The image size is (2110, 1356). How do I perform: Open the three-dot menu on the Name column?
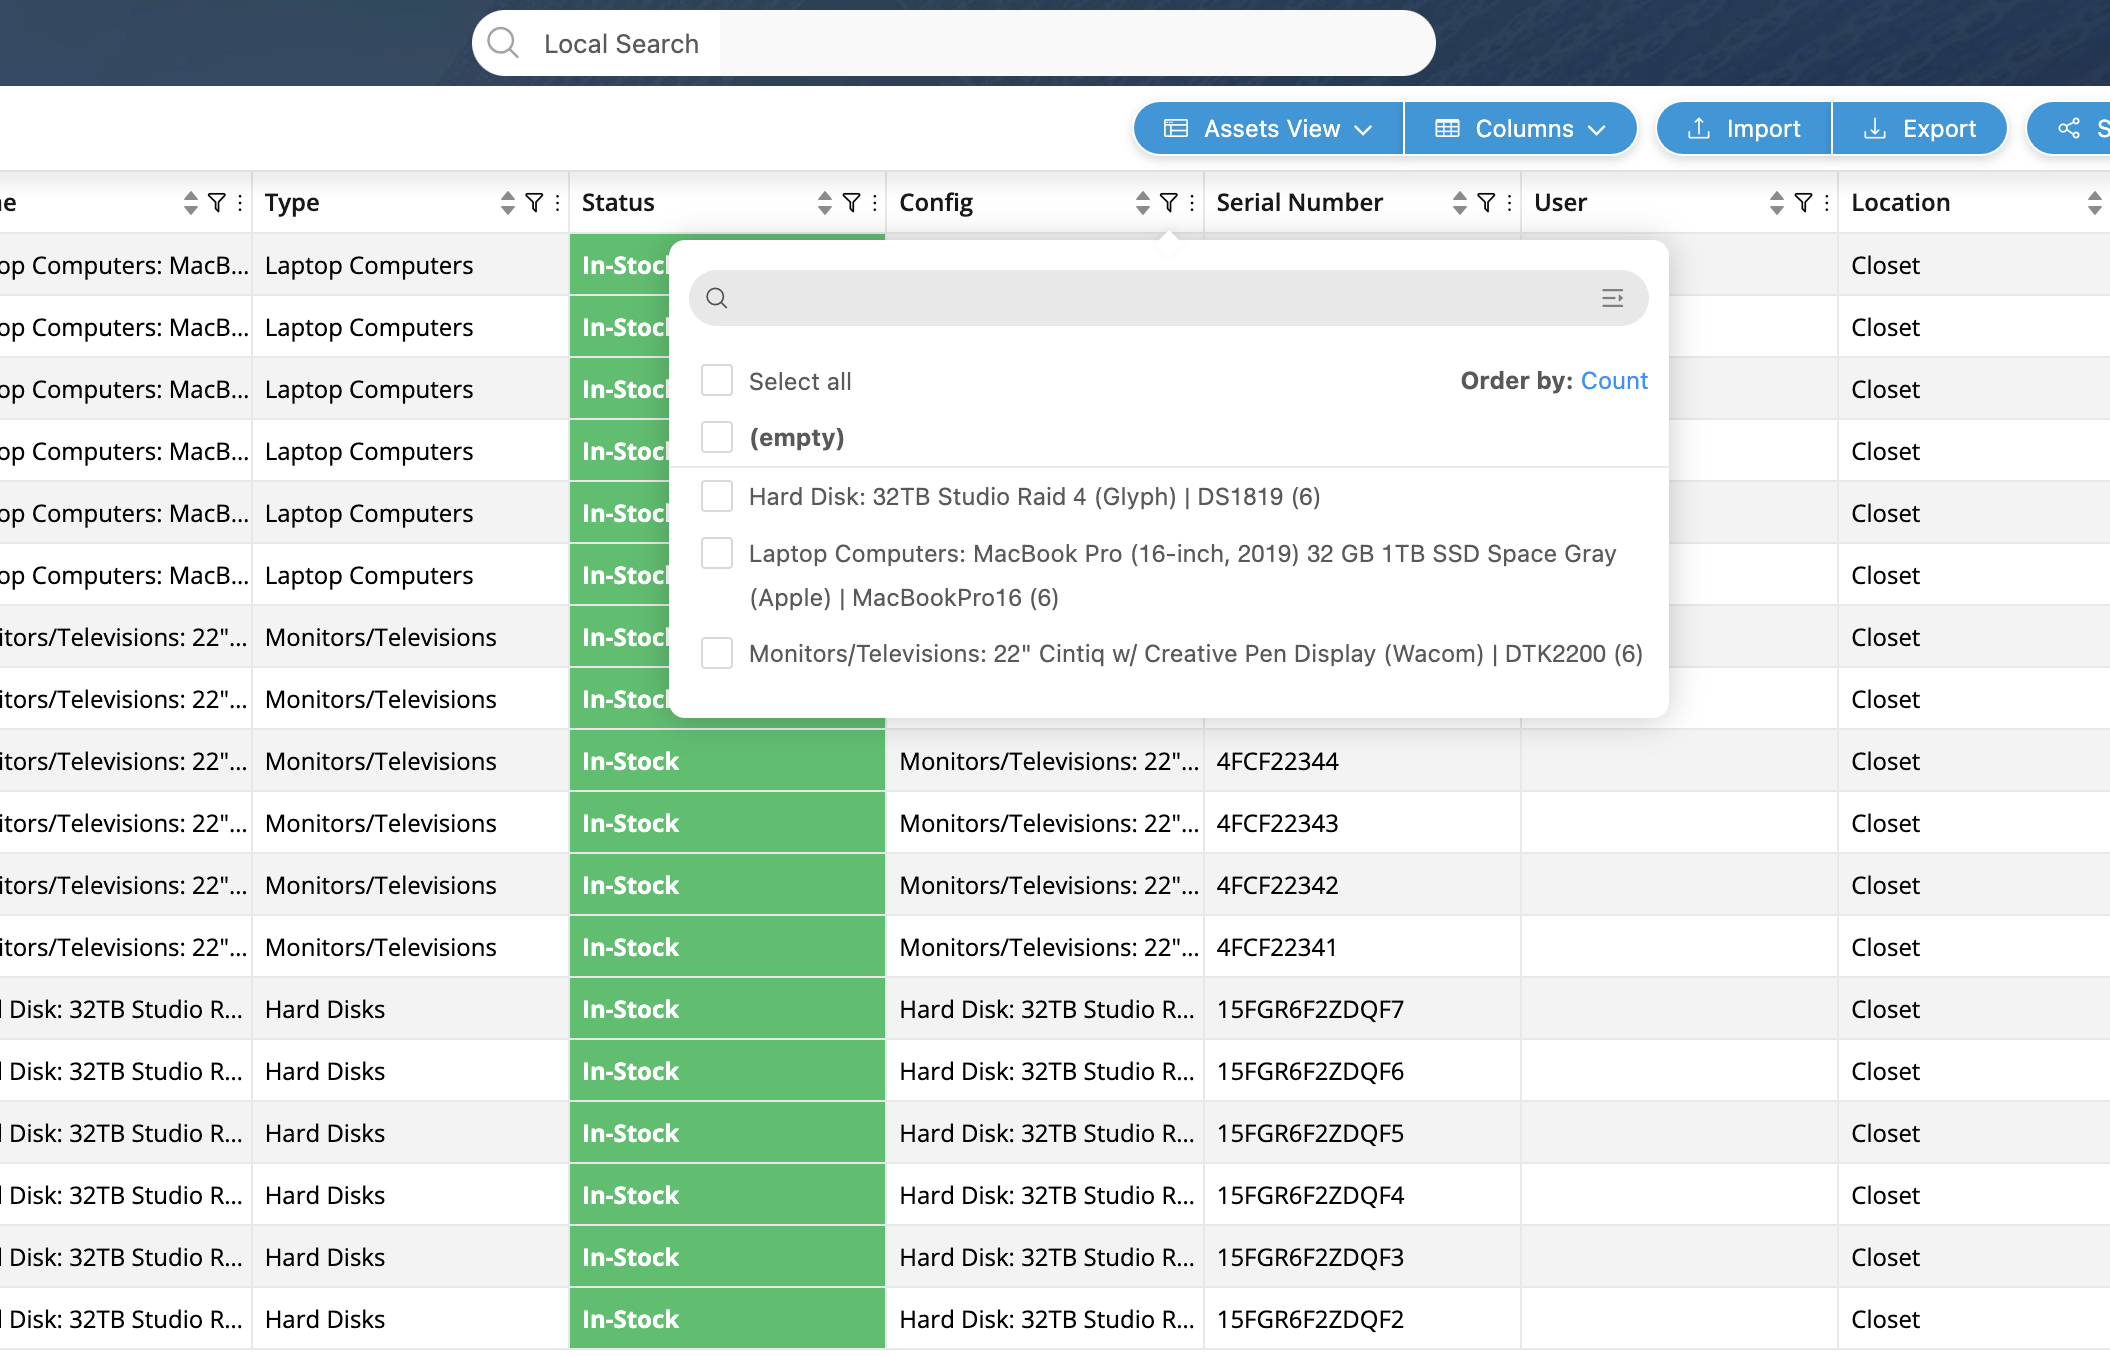(x=240, y=202)
